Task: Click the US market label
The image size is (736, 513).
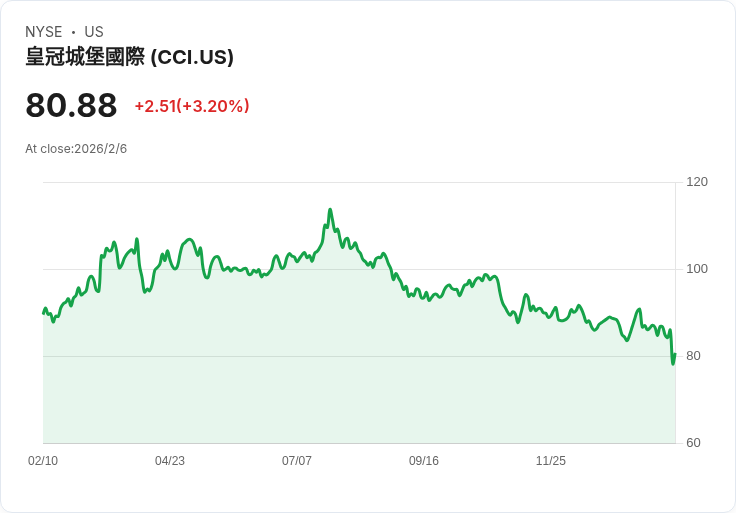Action: [94, 32]
